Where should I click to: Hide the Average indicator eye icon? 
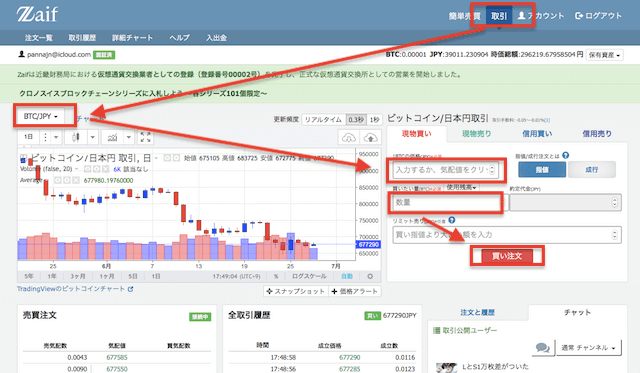point(58,180)
